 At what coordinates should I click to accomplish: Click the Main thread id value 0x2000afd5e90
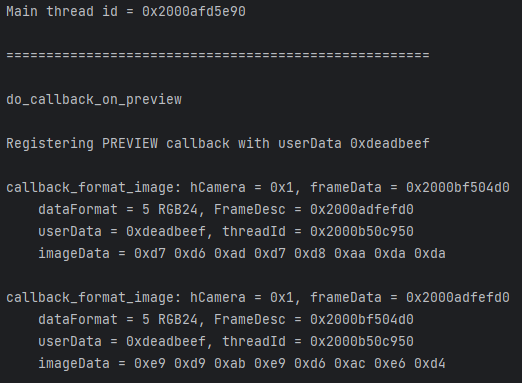(x=194, y=12)
